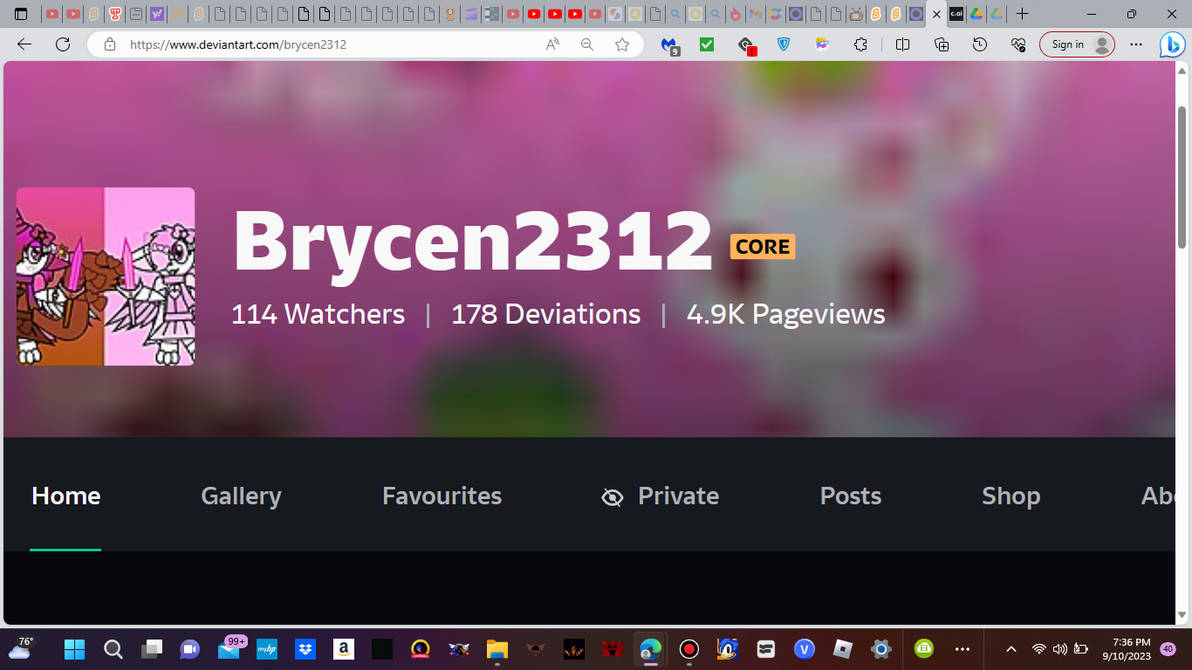
Task: Open File Explorer from taskbar
Action: coord(497,649)
